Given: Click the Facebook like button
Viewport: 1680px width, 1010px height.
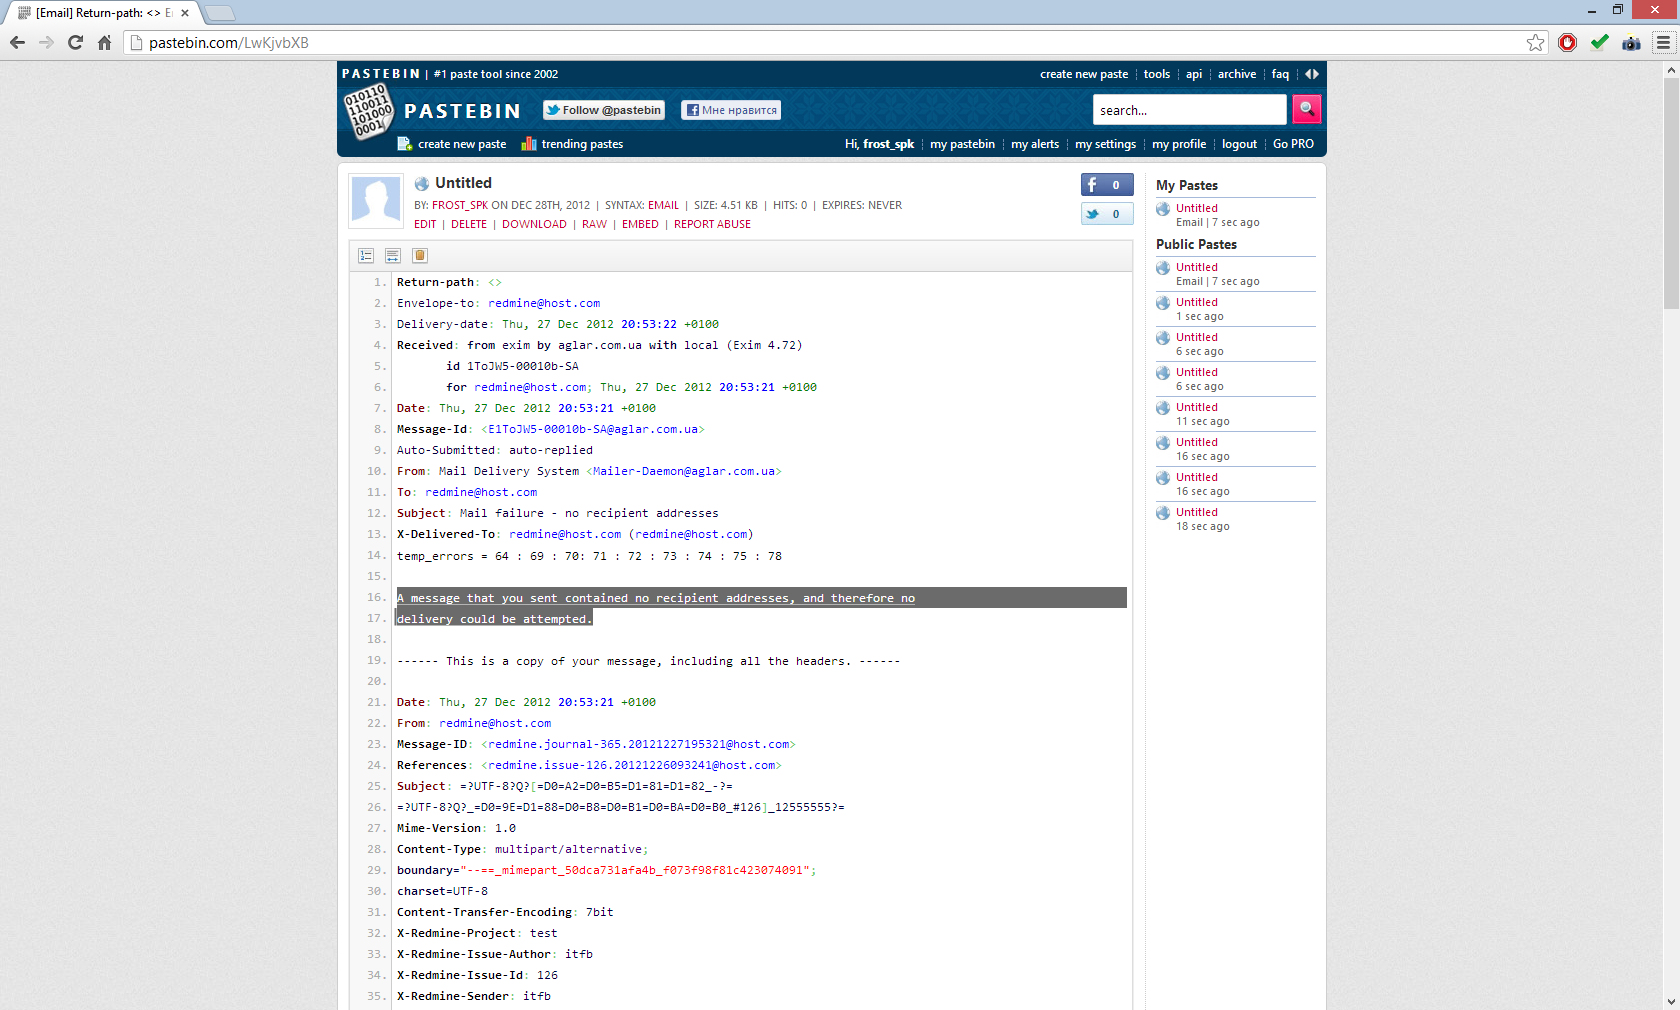Looking at the screenshot, I should pyautogui.click(x=731, y=110).
